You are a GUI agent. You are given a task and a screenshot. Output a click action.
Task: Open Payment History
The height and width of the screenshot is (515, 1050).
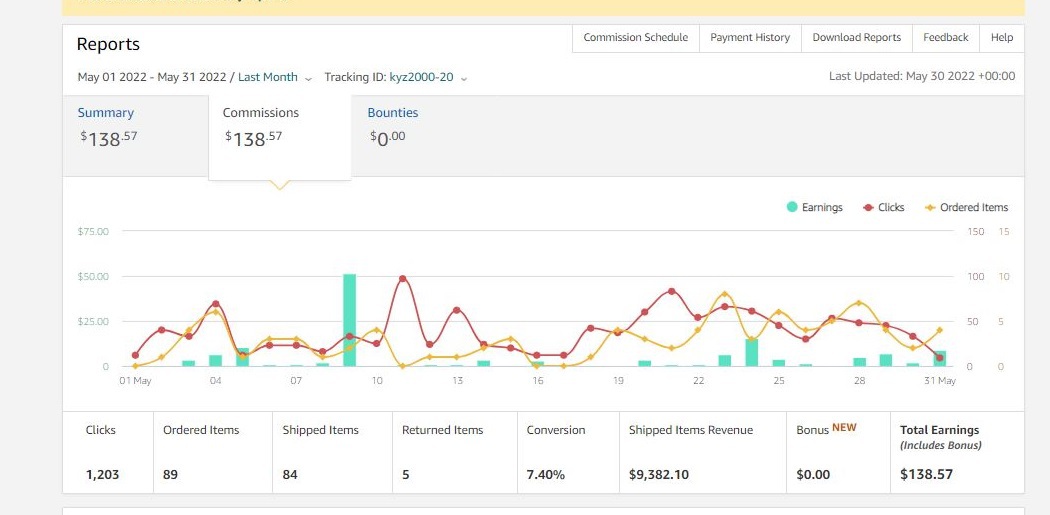coord(750,38)
